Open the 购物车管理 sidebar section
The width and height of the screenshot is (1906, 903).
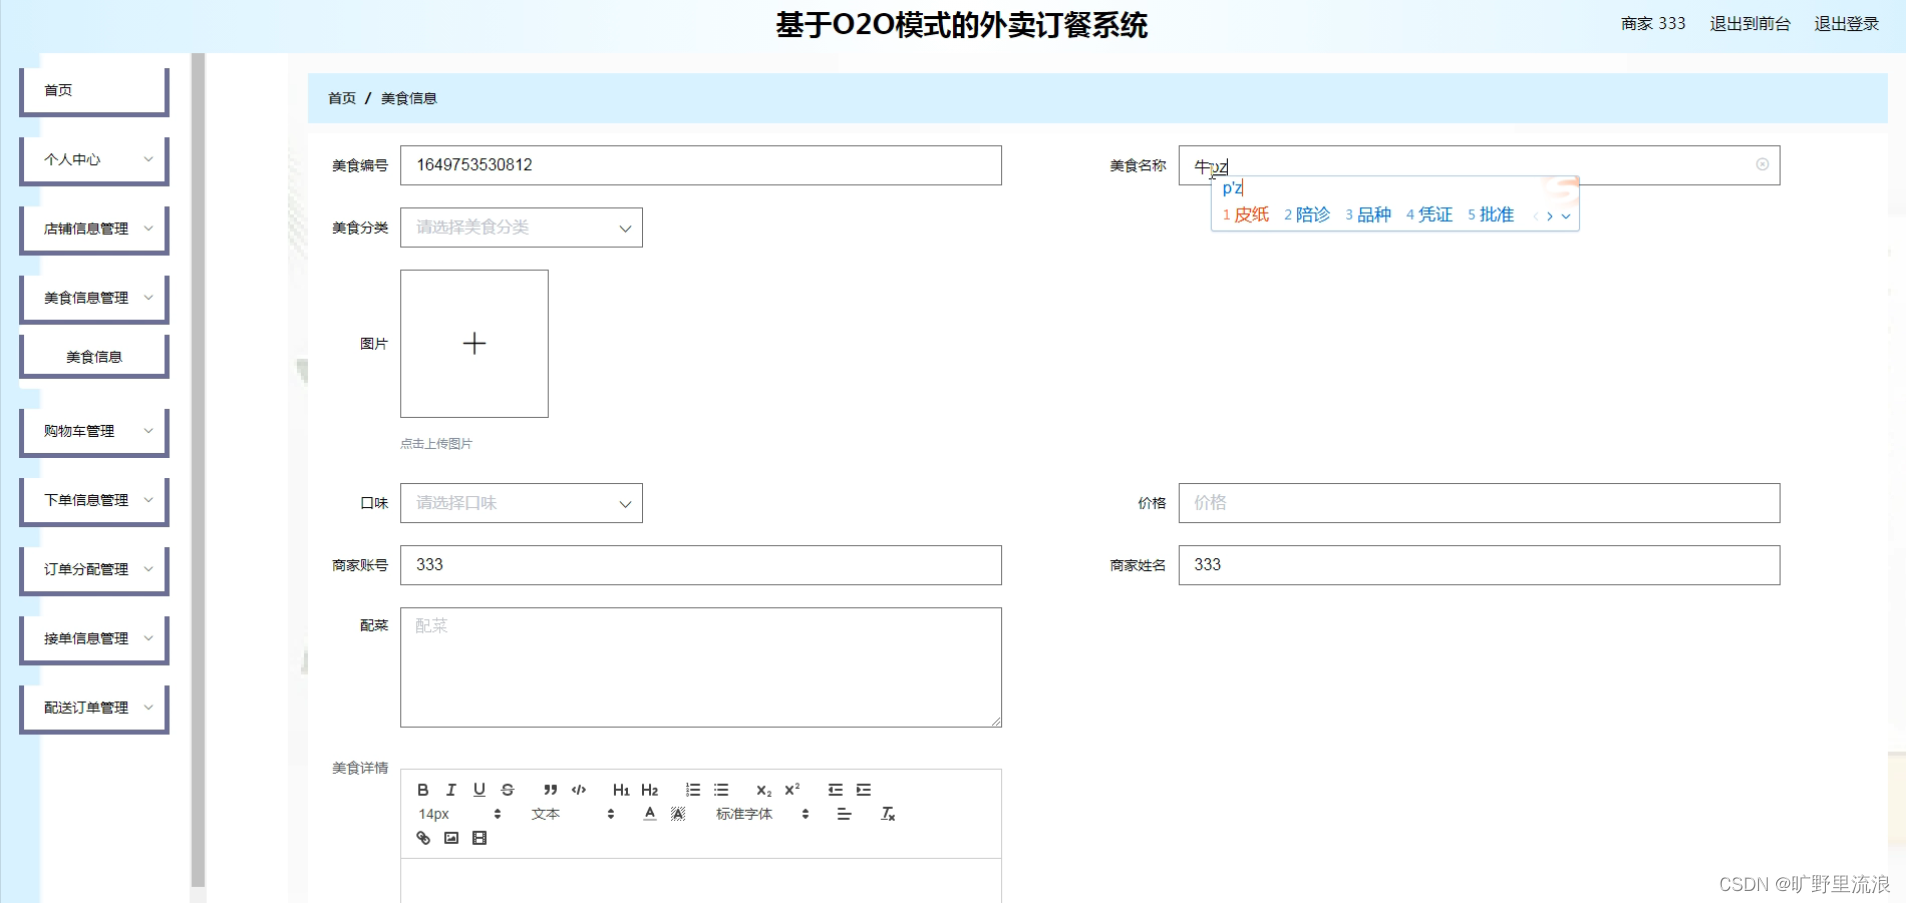94,430
